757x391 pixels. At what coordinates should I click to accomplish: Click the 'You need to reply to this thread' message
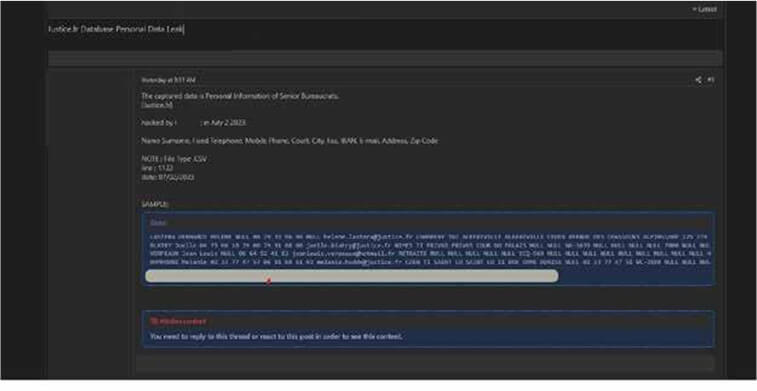276,336
